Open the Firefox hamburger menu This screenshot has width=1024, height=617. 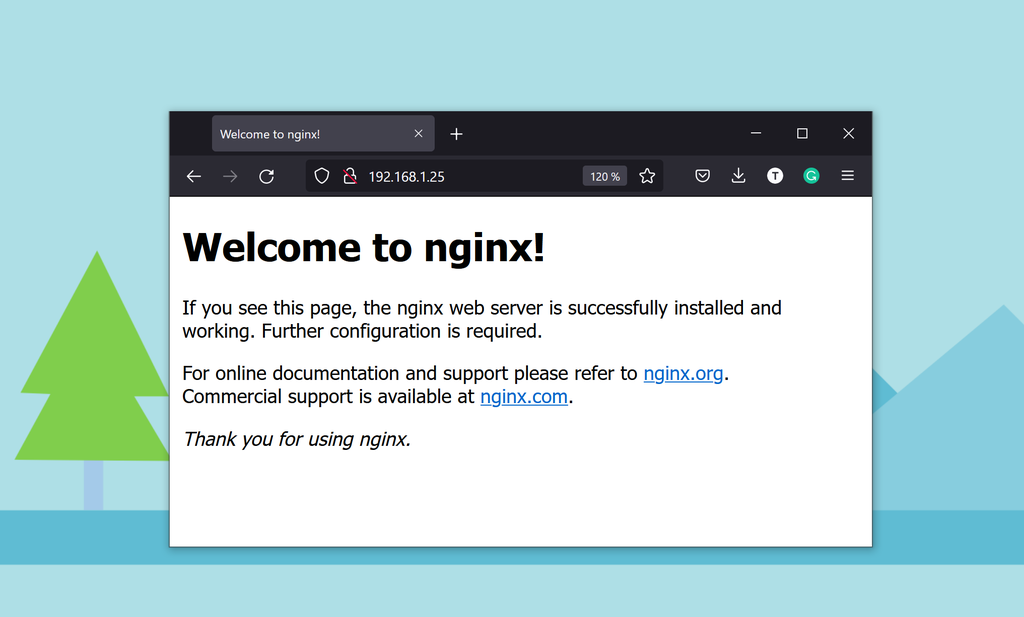coord(848,176)
